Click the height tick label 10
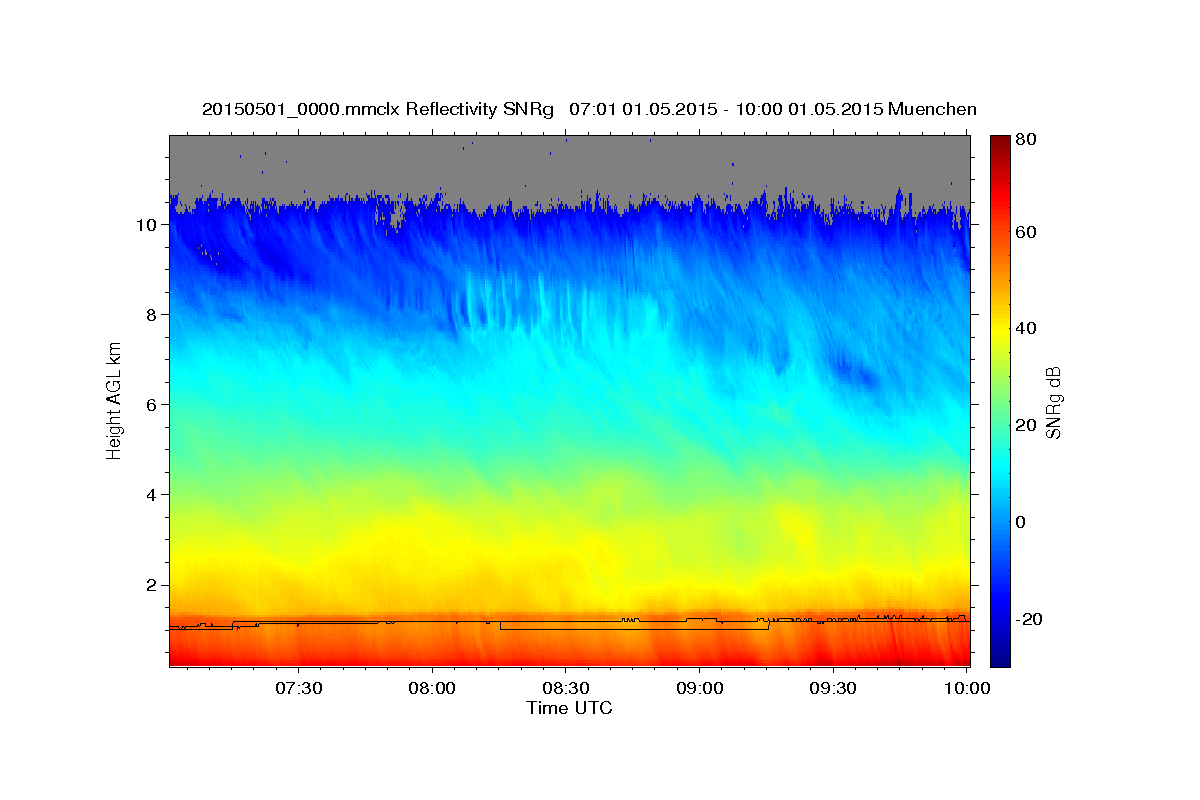The width and height of the screenshot is (1200, 800). click(x=147, y=225)
